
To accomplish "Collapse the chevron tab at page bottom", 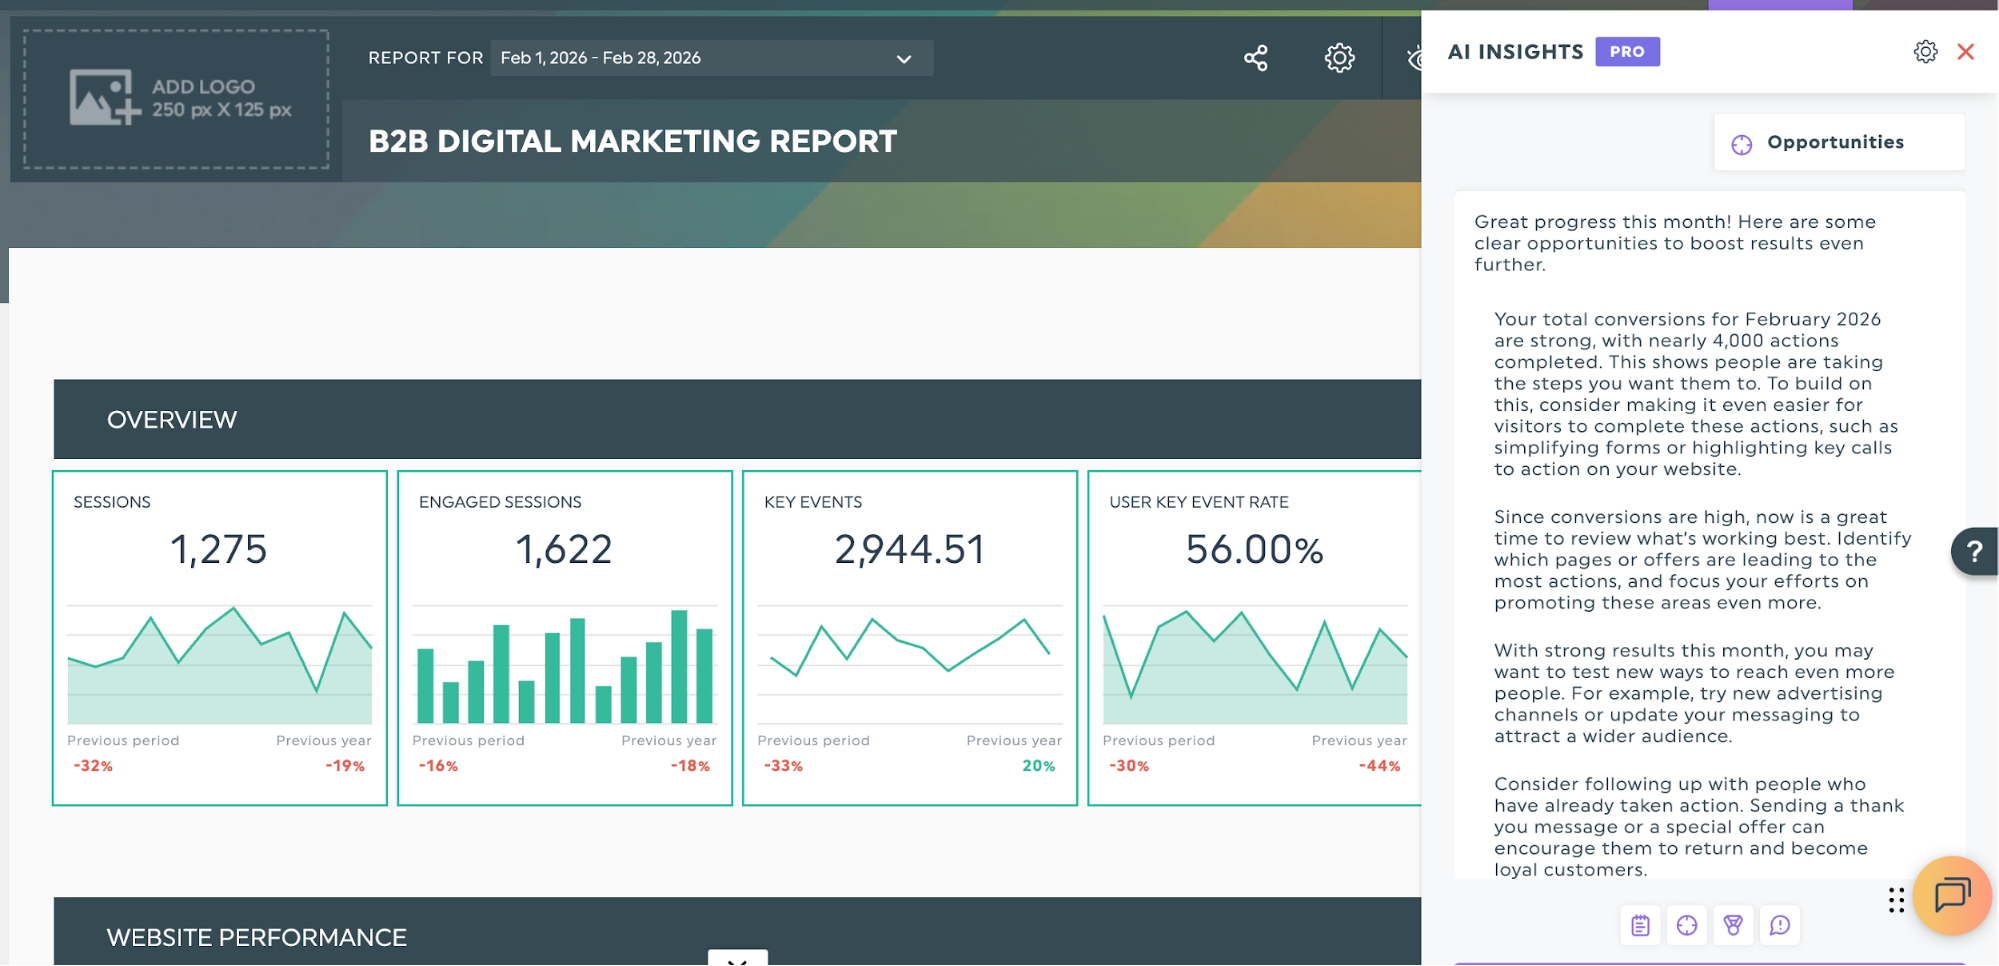I will tap(737, 958).
